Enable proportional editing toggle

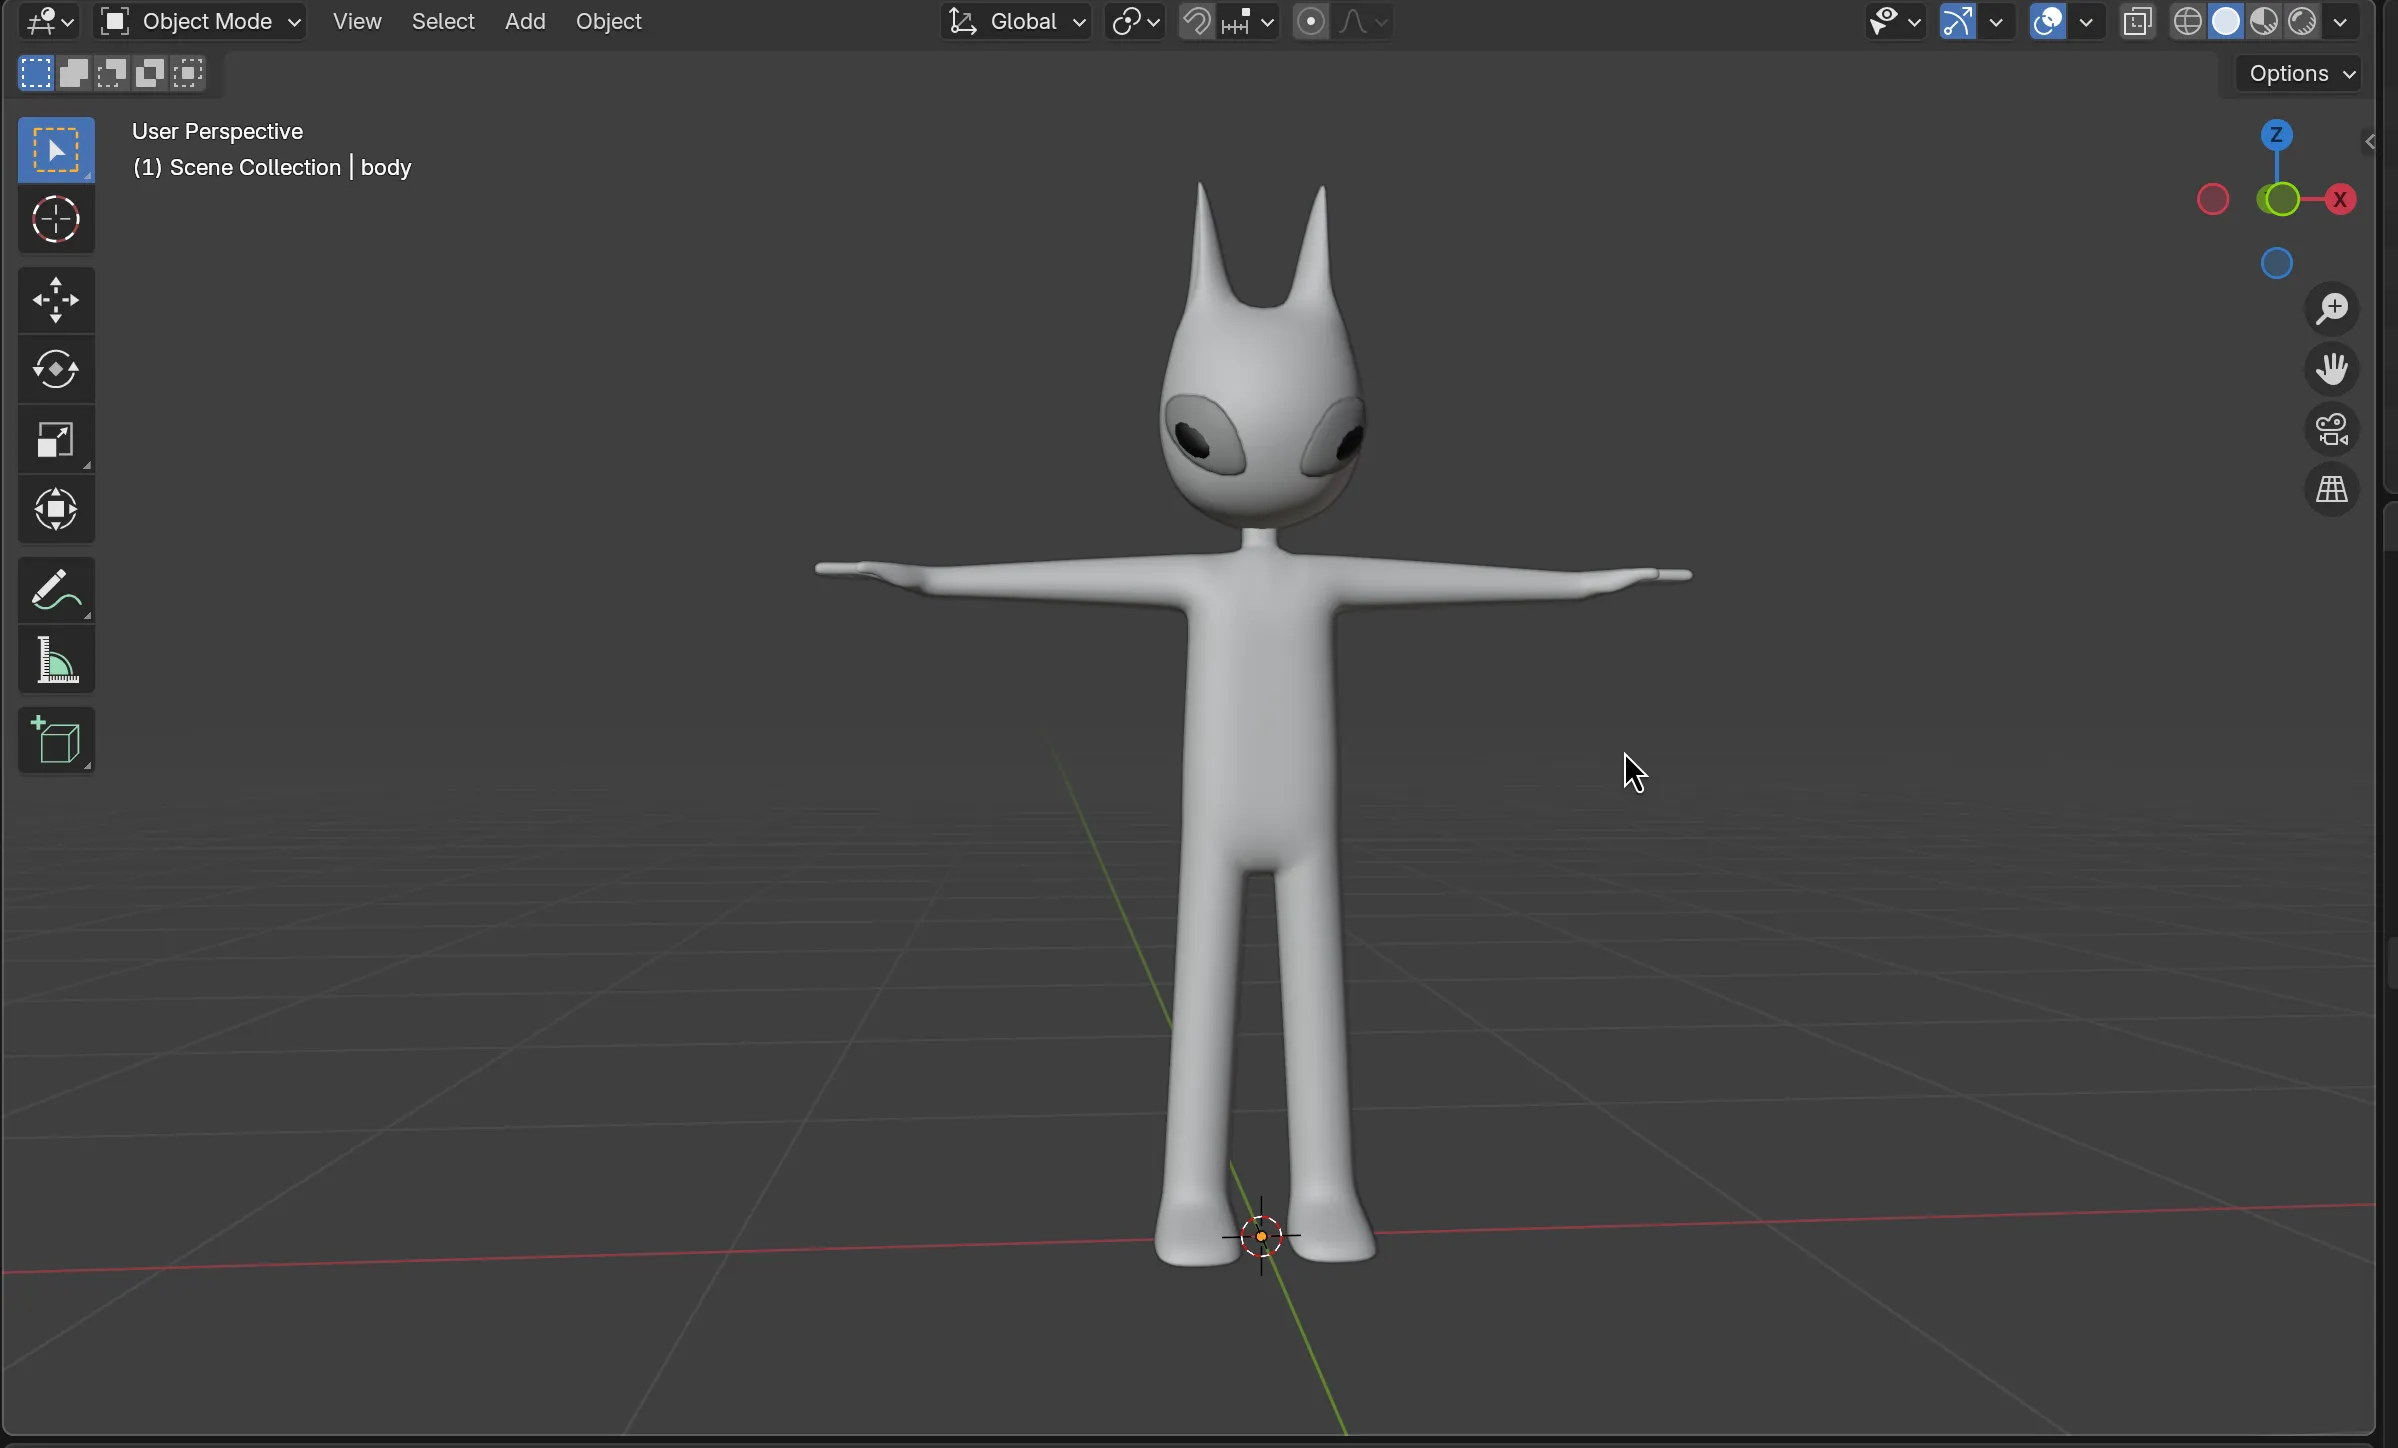point(1310,21)
